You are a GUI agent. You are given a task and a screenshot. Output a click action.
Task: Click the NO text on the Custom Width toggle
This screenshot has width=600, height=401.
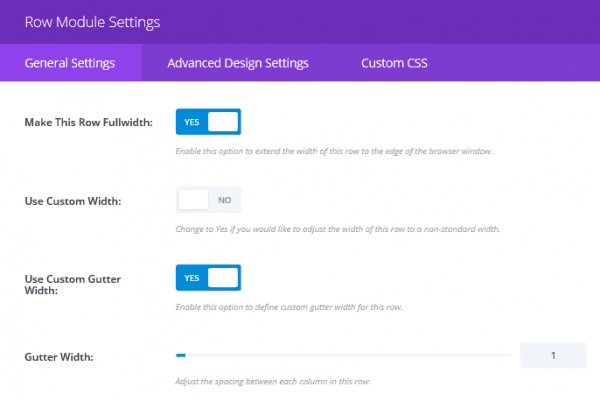pyautogui.click(x=224, y=200)
